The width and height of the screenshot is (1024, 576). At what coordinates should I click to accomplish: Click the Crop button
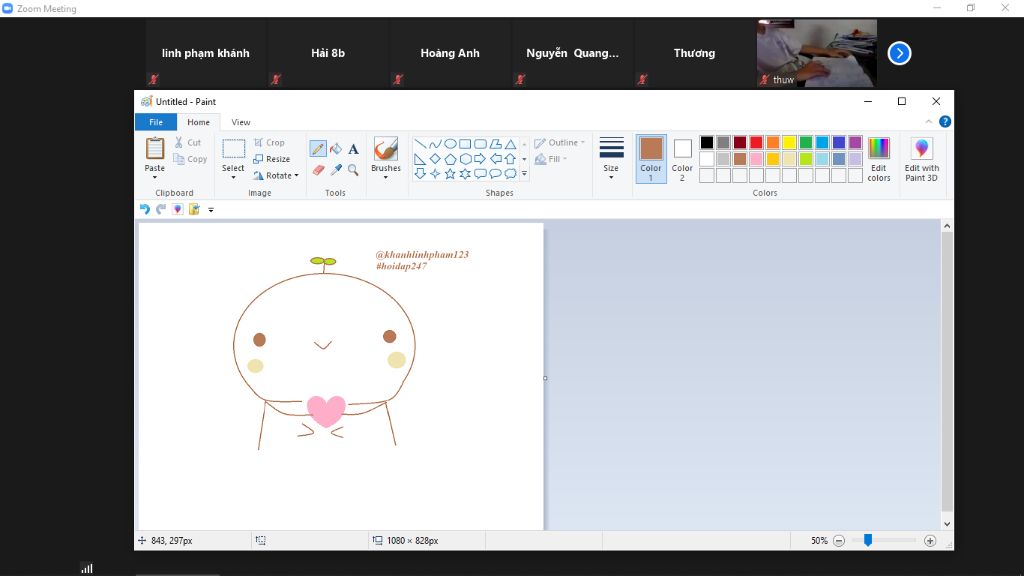click(x=269, y=142)
